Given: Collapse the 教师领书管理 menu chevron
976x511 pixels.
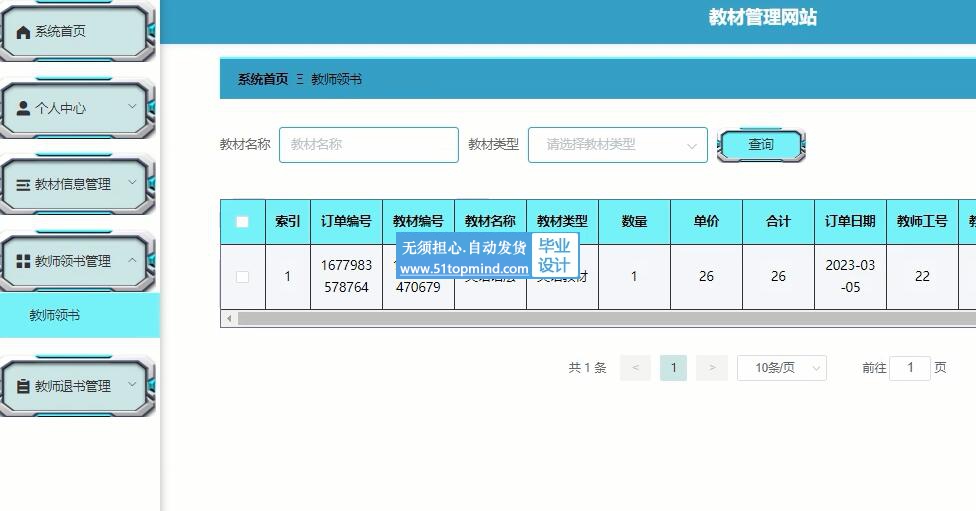Looking at the screenshot, I should (x=132, y=260).
